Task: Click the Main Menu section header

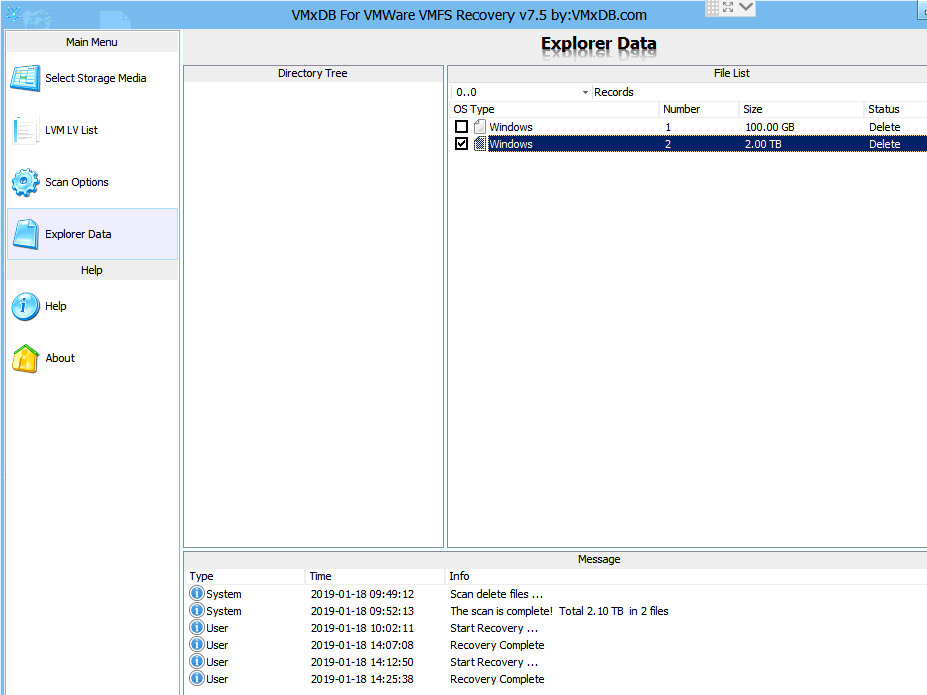Action: coord(92,42)
